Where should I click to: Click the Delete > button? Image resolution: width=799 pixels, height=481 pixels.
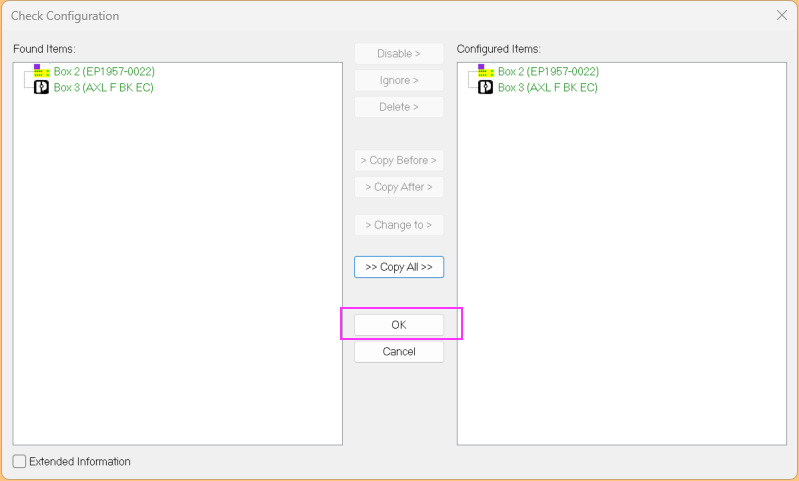[x=399, y=107]
